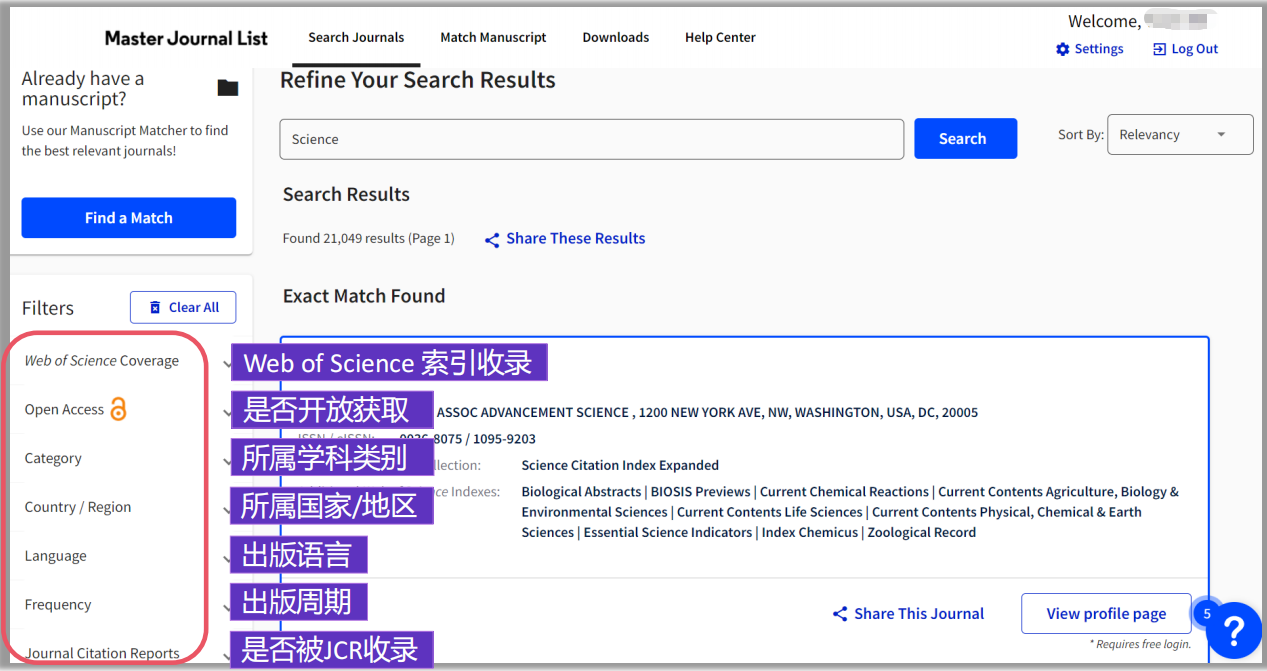This screenshot has height=671, width=1267.
Task: Switch to the Match Manuscript tab
Action: 493,37
